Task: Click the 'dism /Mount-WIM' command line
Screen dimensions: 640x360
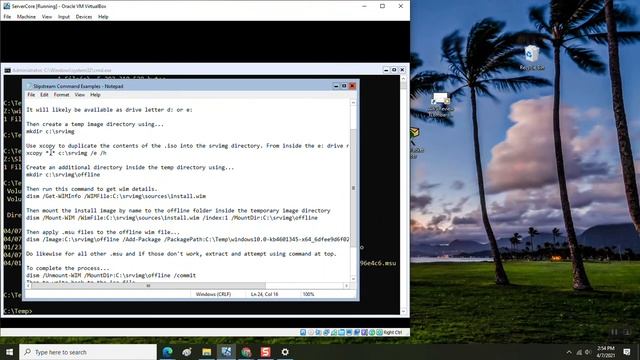Action: coord(172,218)
